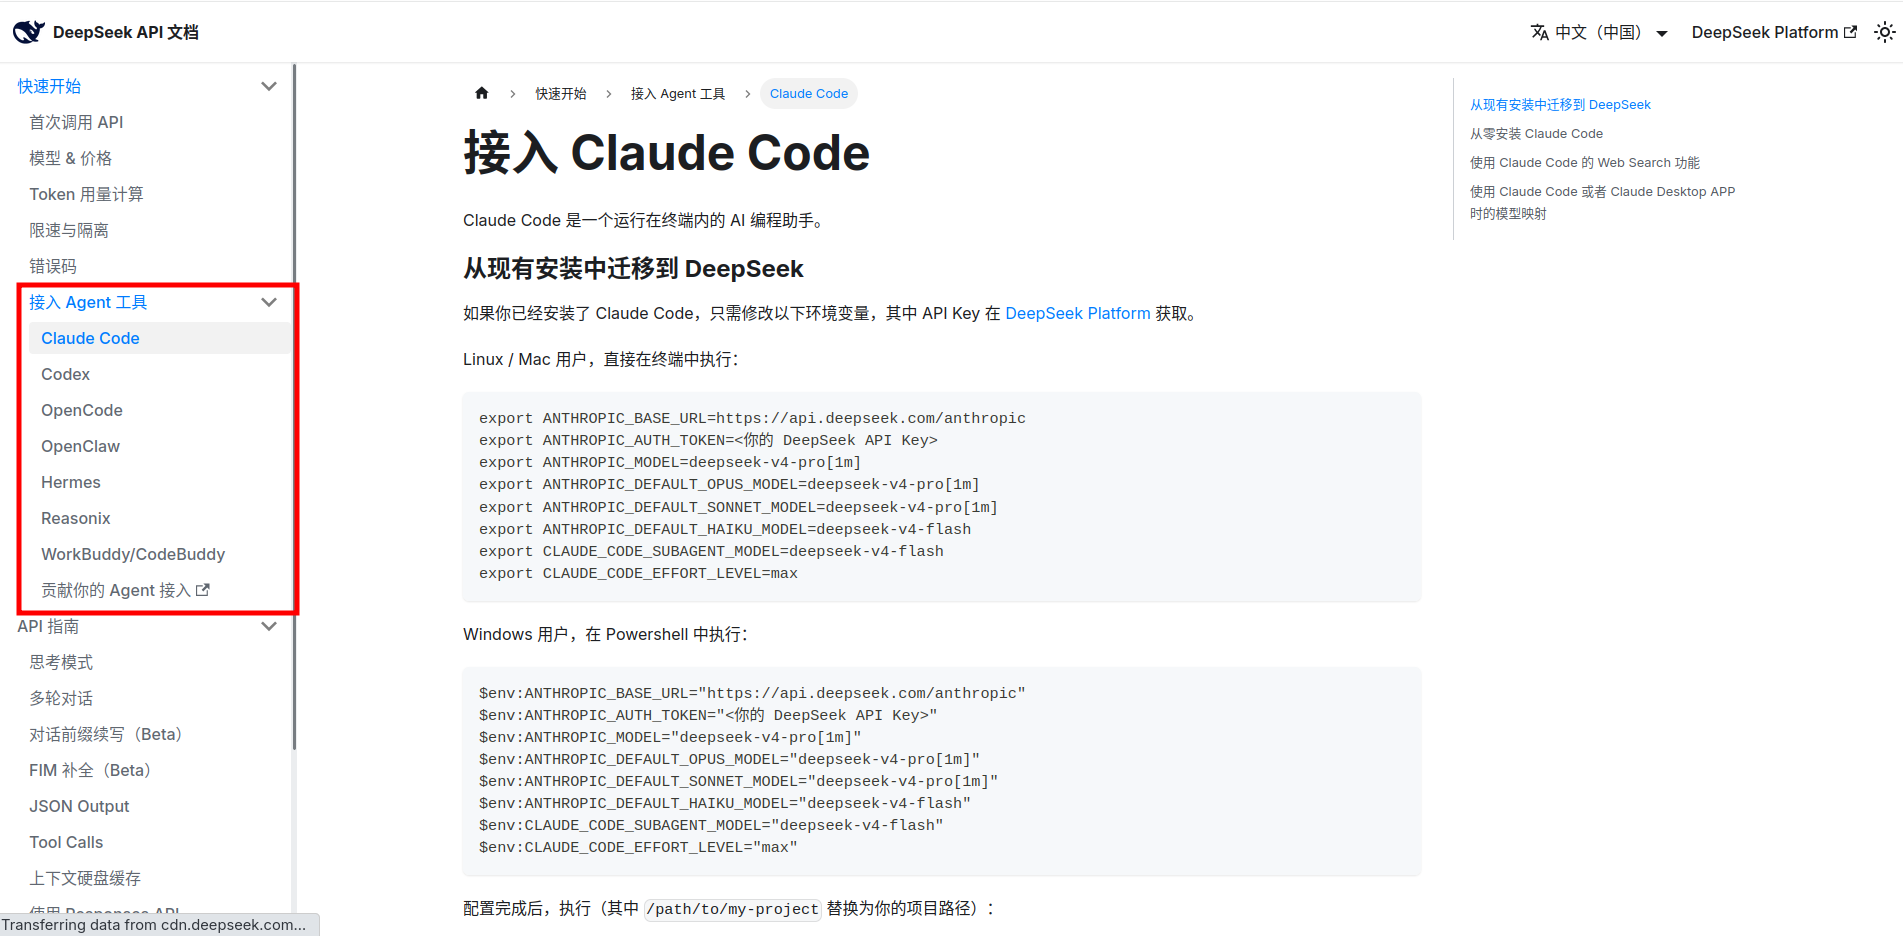Open 思考模式 in the sidebar

(61, 662)
